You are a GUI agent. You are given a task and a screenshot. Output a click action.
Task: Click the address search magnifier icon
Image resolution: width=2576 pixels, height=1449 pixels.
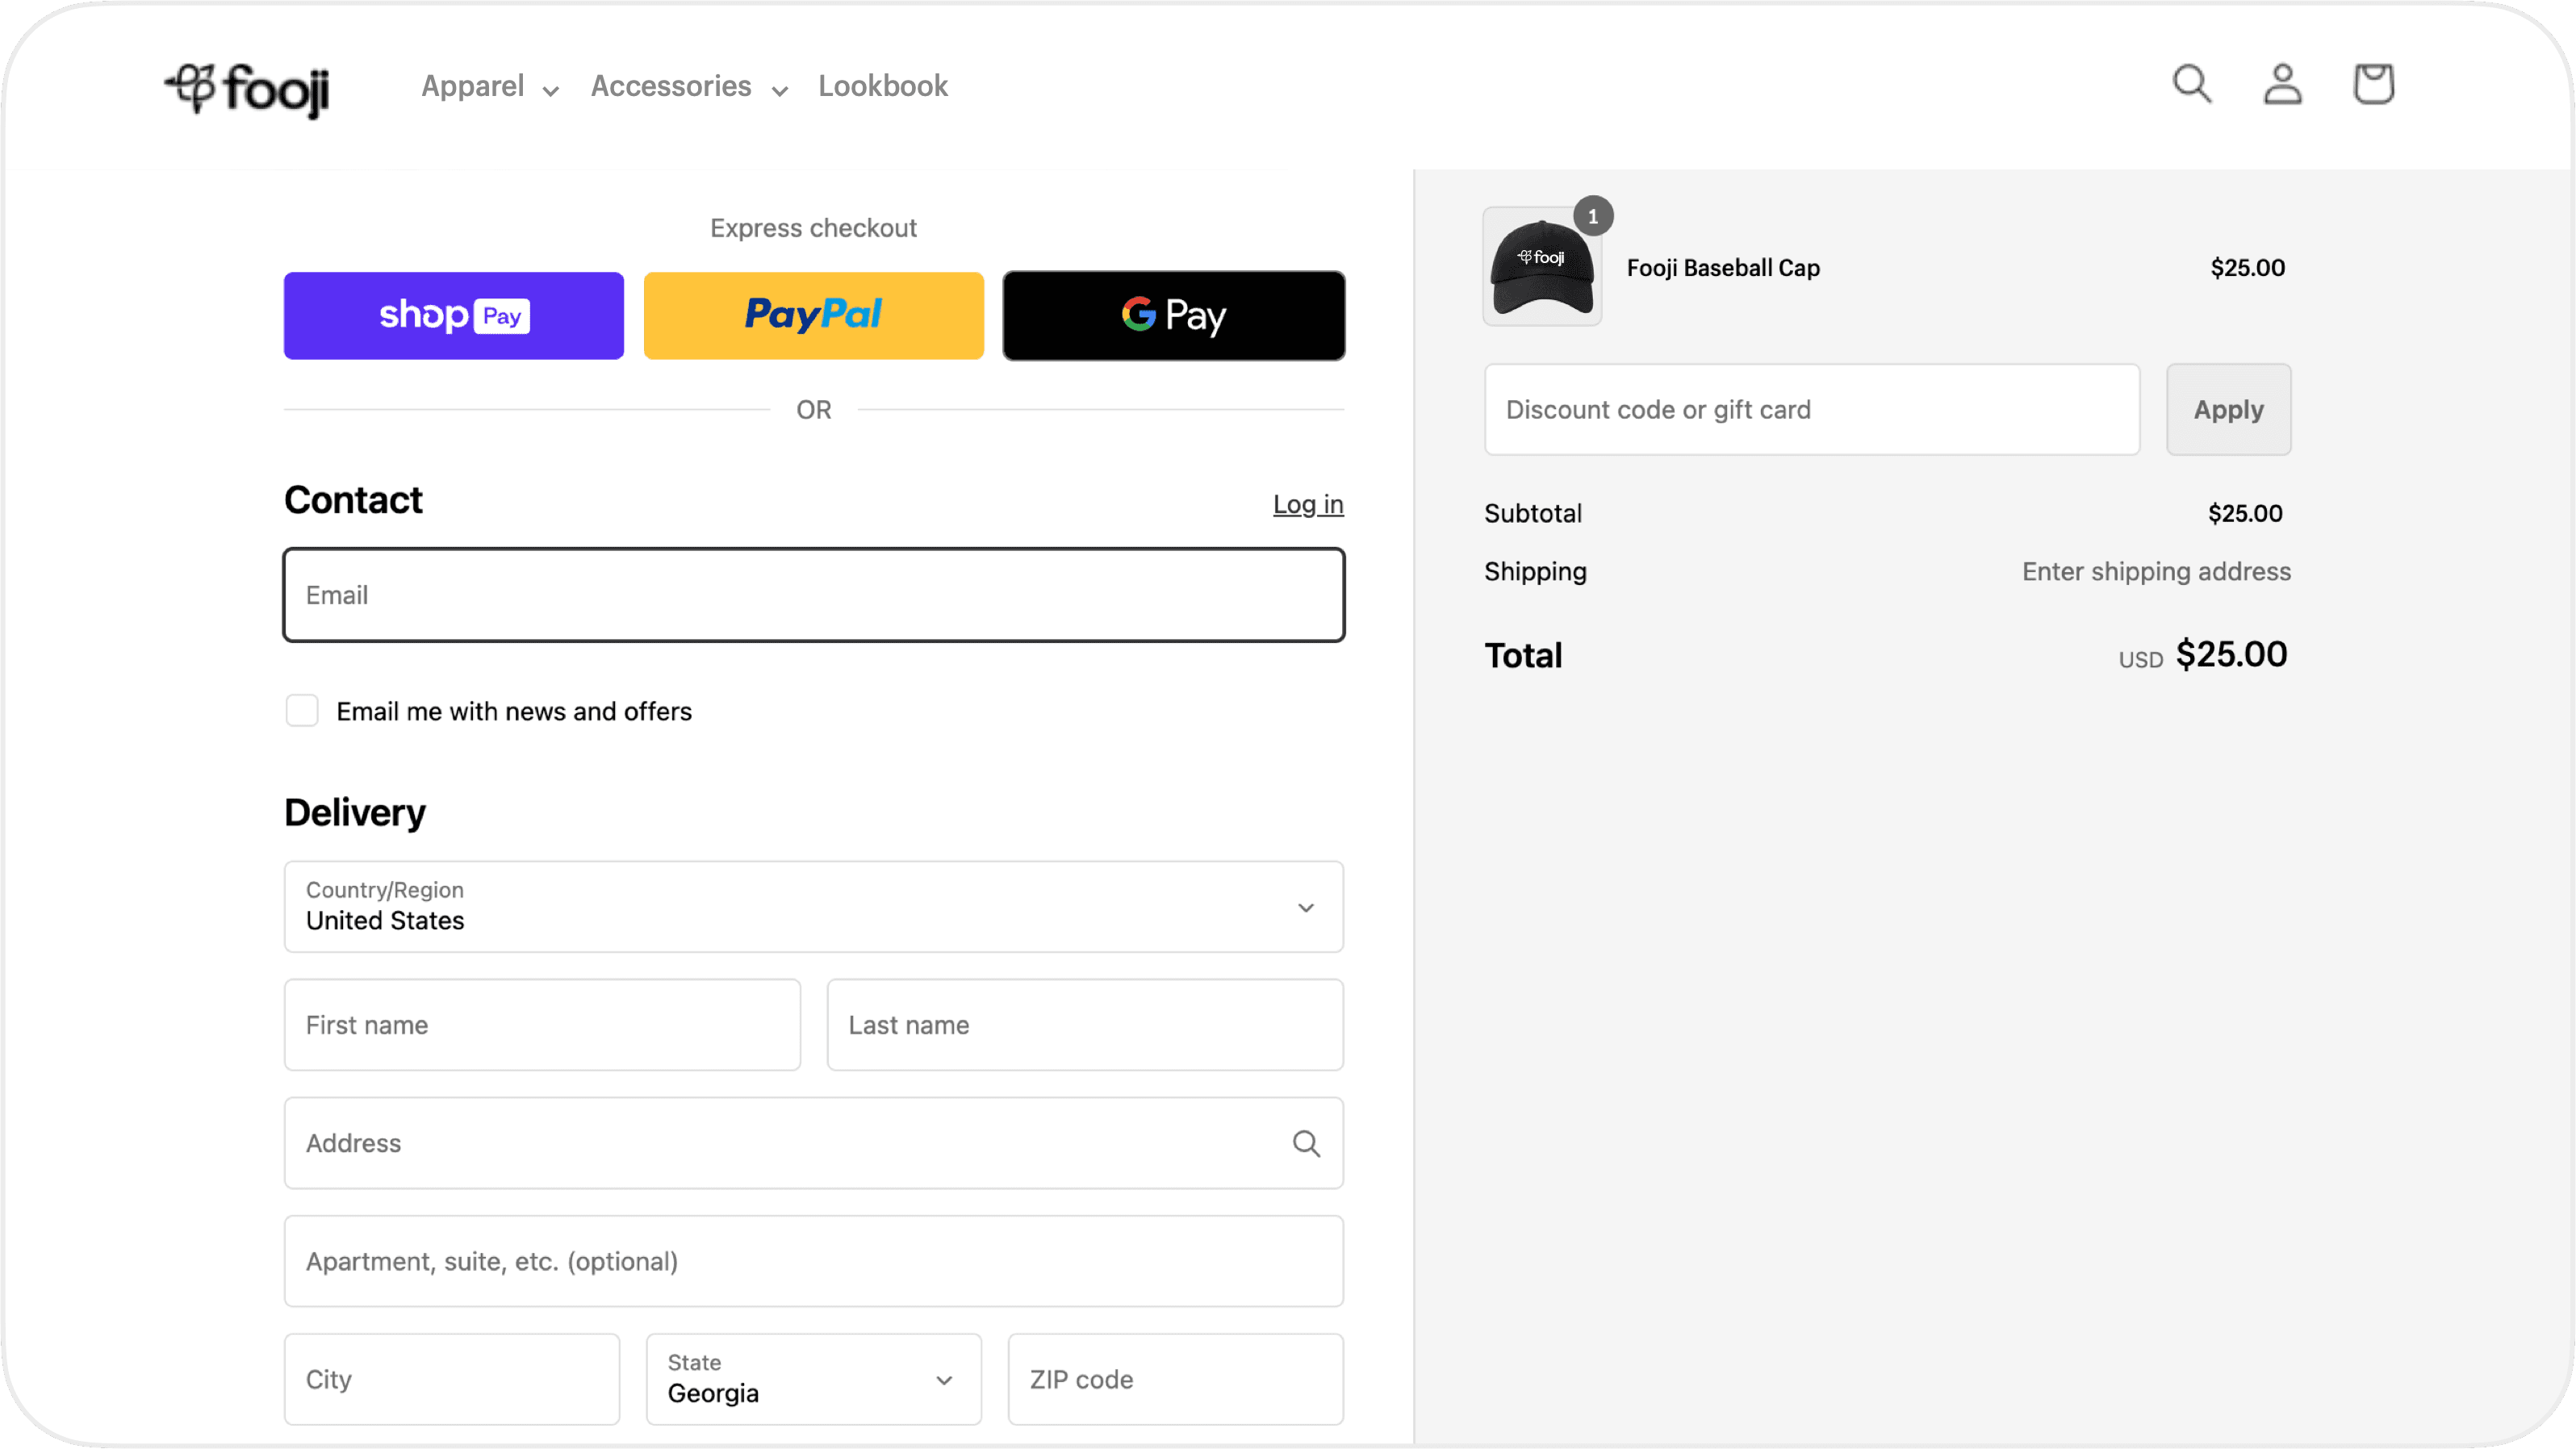pyautogui.click(x=1307, y=1143)
